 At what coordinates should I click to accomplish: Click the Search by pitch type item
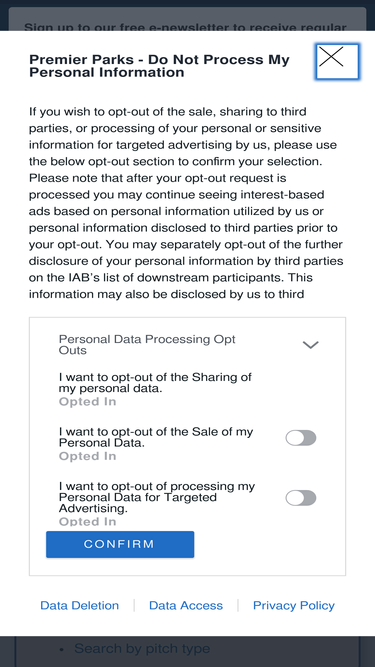pos(142,648)
